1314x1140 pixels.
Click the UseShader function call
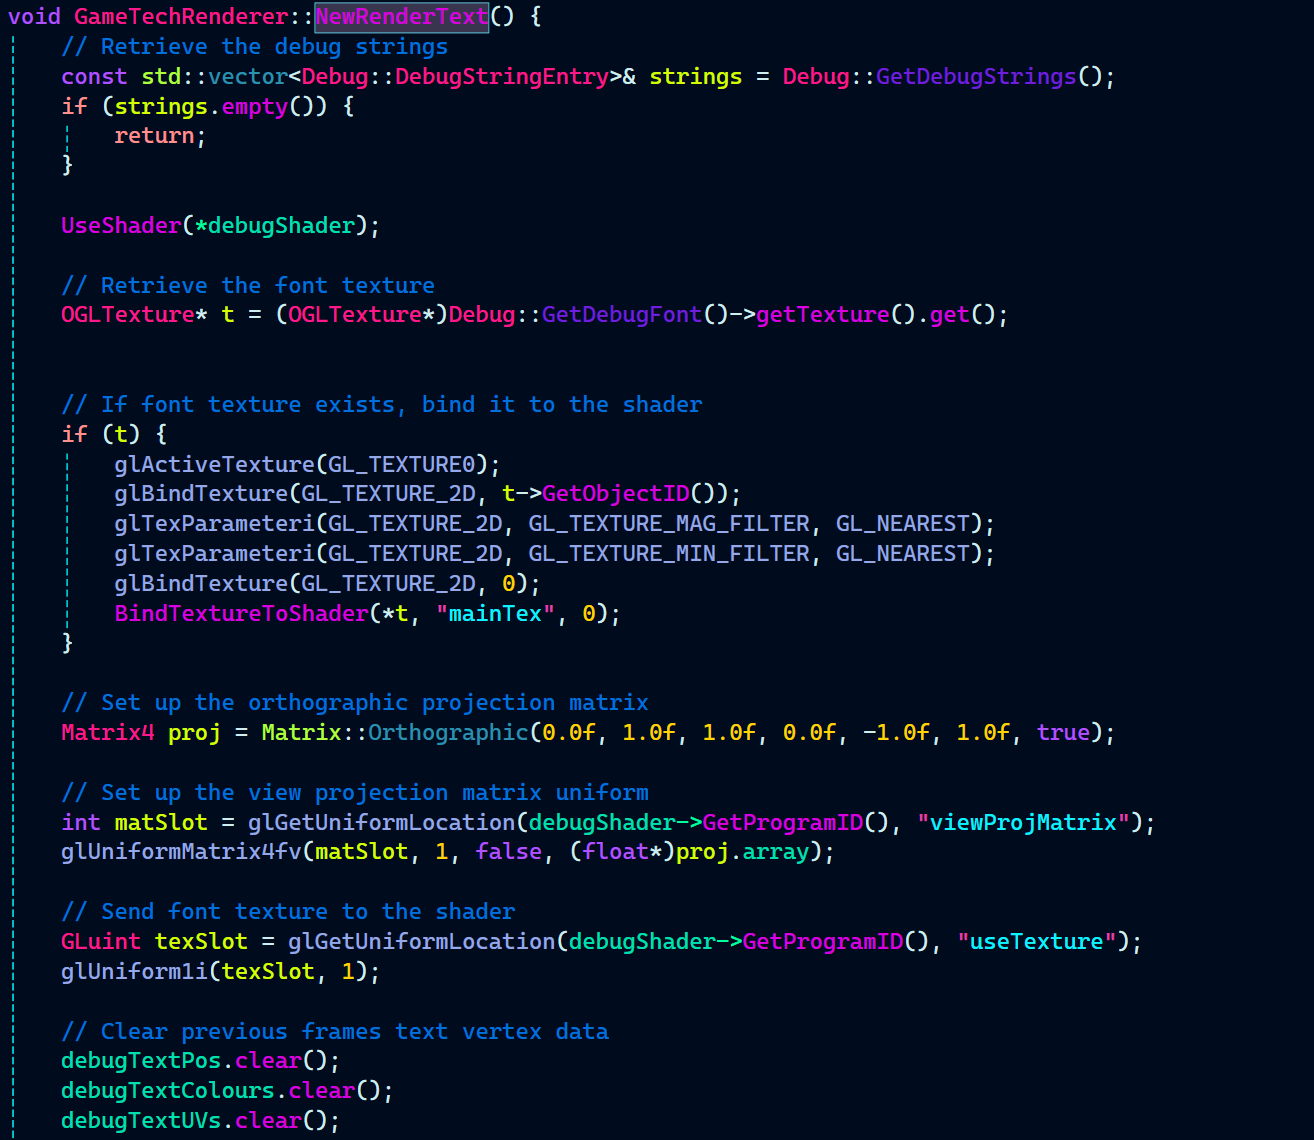point(121,226)
